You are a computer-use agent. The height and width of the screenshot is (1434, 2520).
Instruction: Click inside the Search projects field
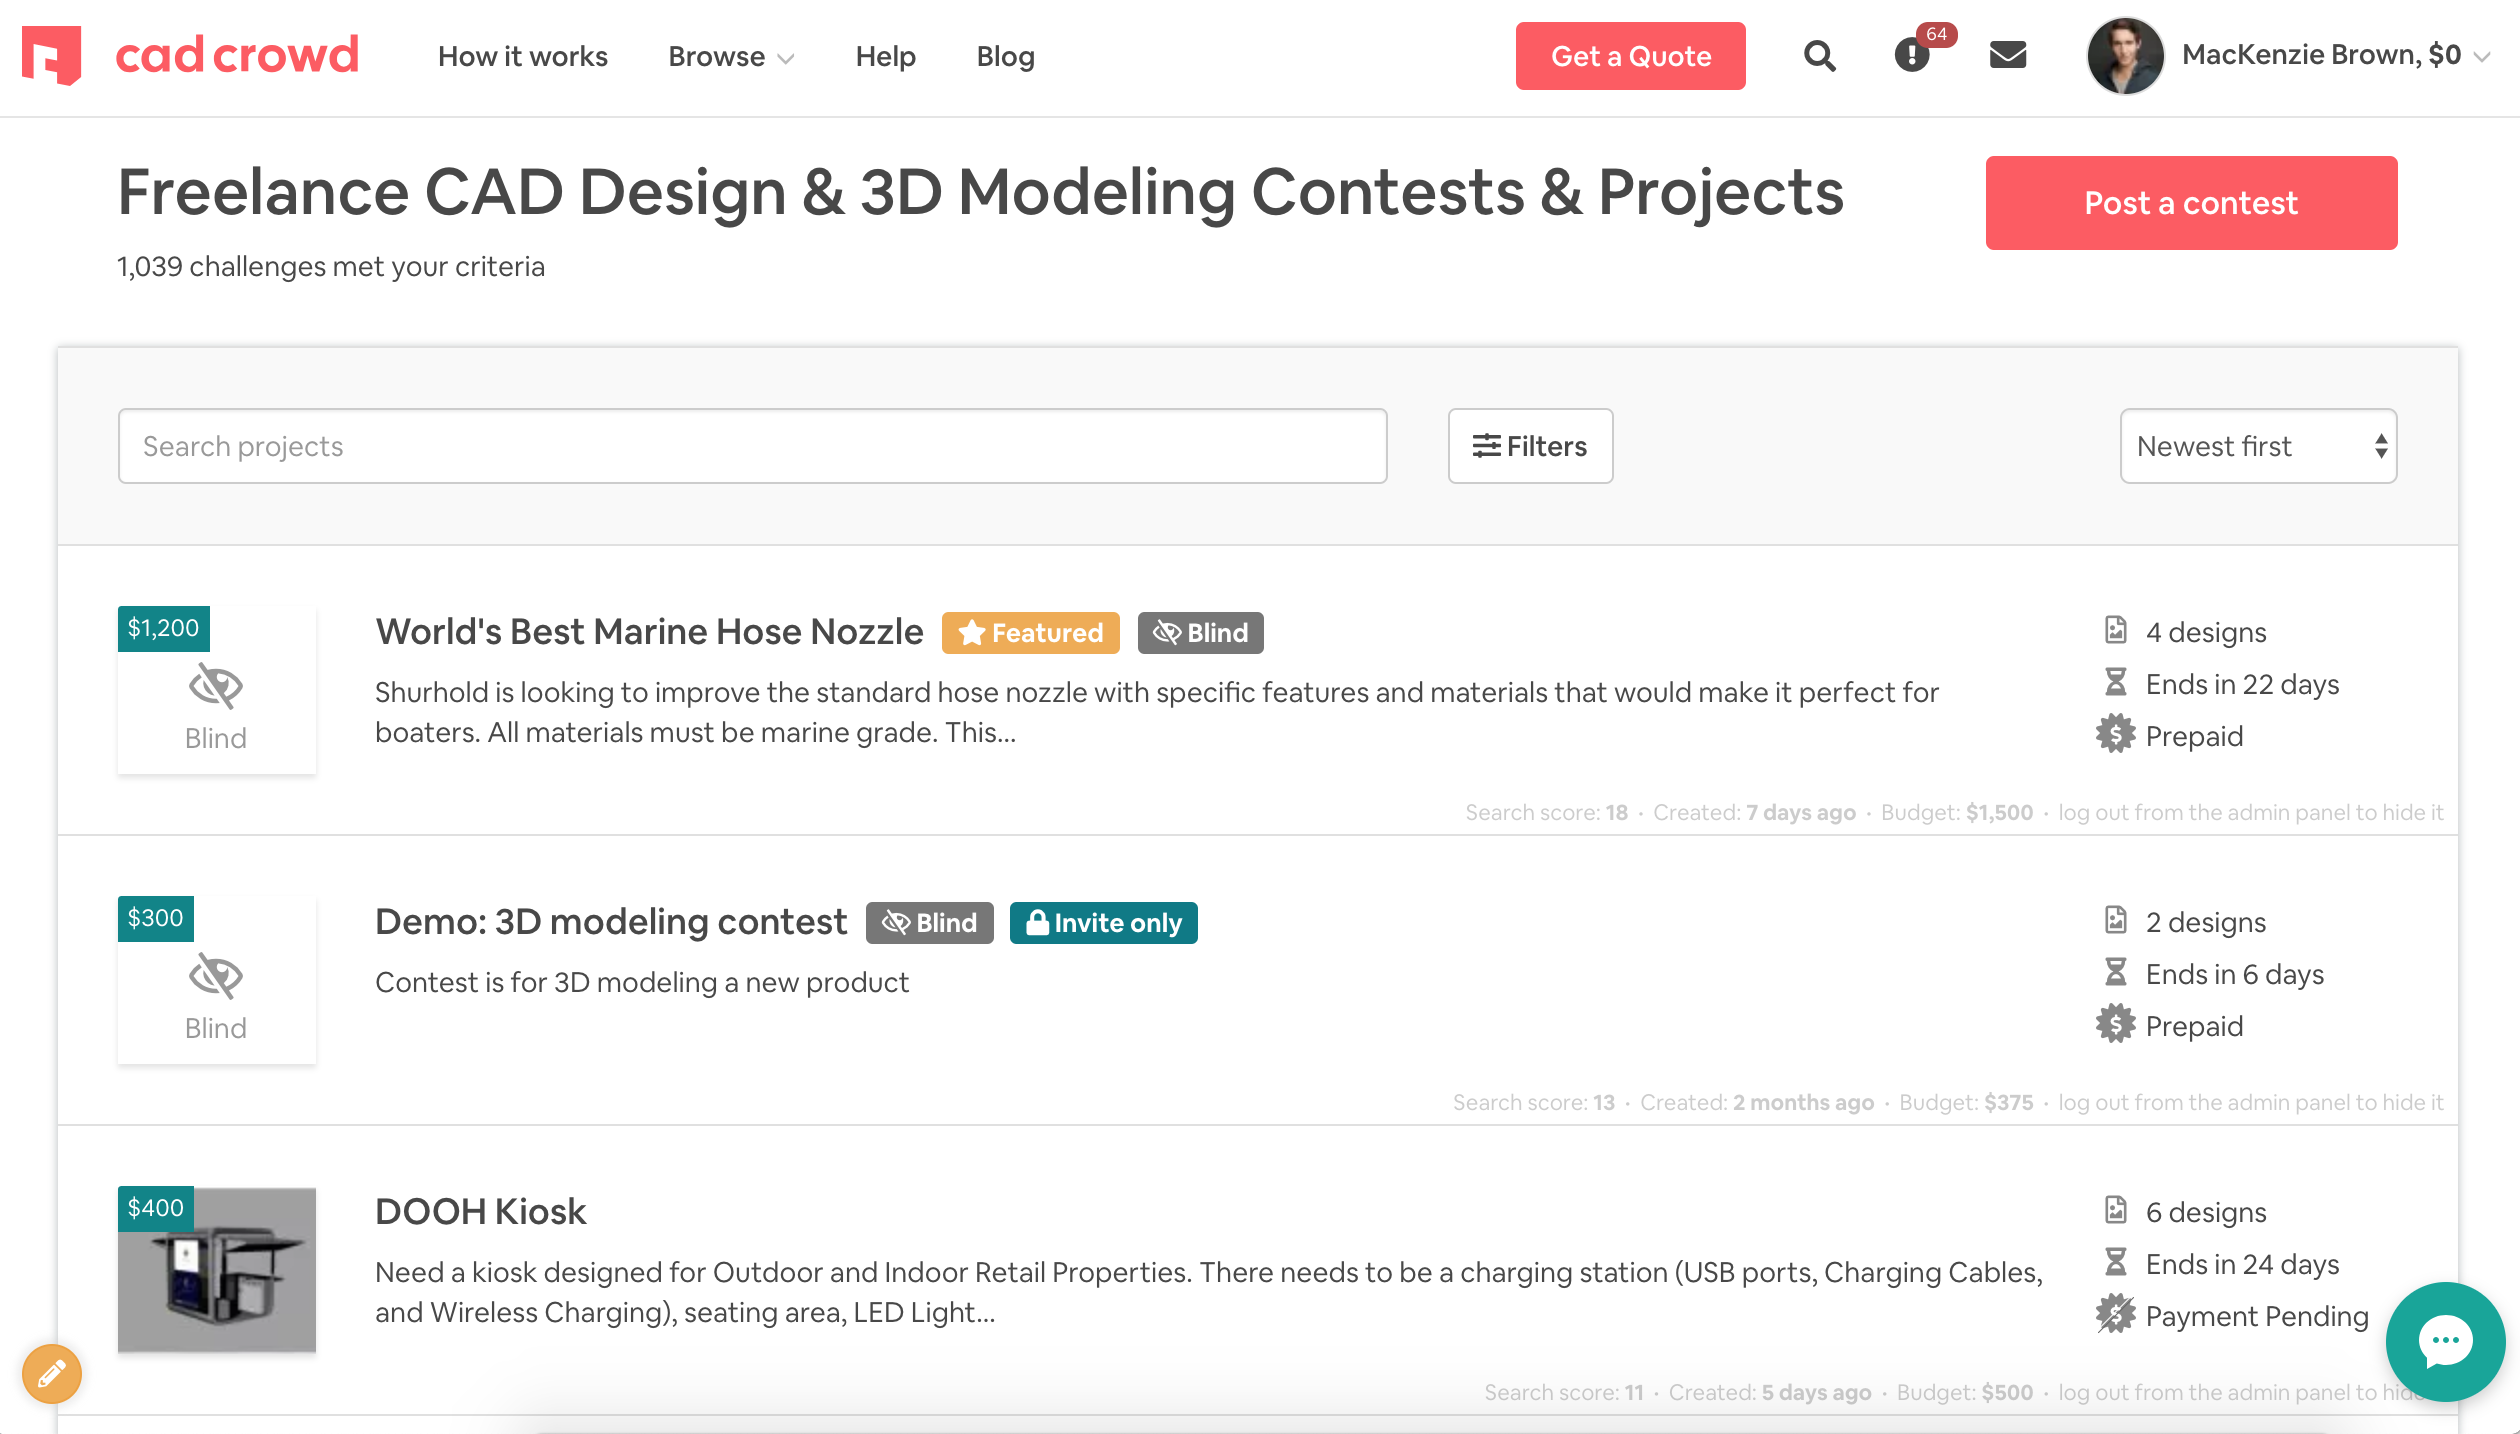[x=751, y=446]
